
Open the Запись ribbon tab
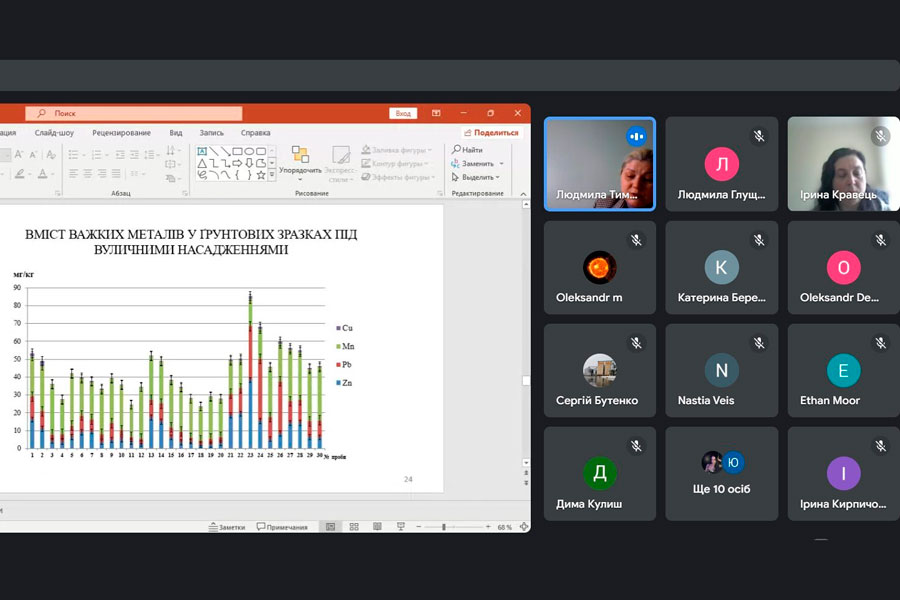tap(212, 133)
